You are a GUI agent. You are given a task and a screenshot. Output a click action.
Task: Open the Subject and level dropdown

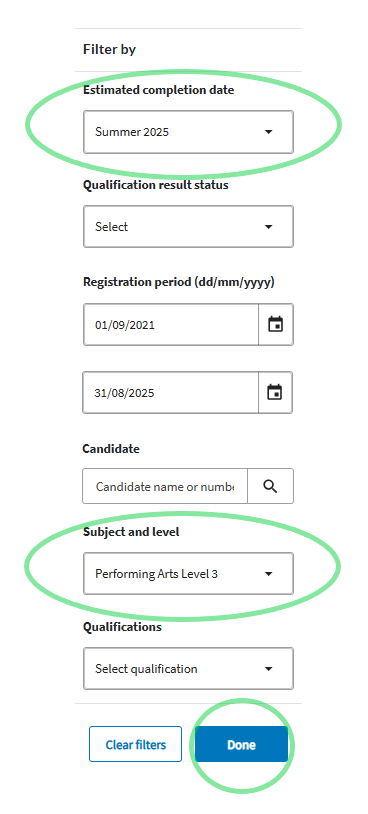(188, 574)
